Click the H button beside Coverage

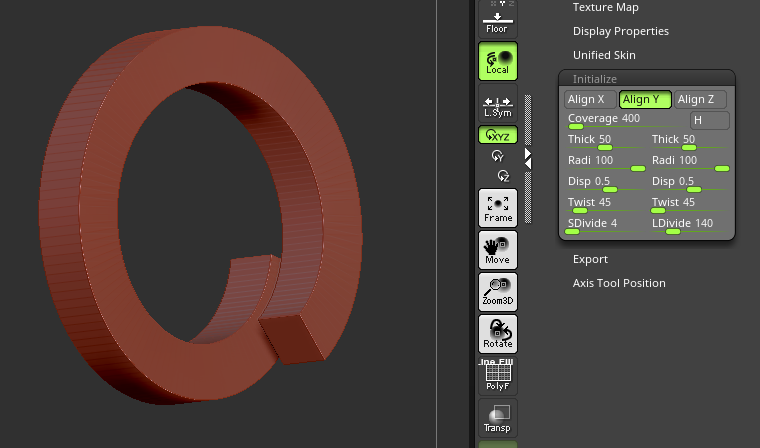click(710, 120)
